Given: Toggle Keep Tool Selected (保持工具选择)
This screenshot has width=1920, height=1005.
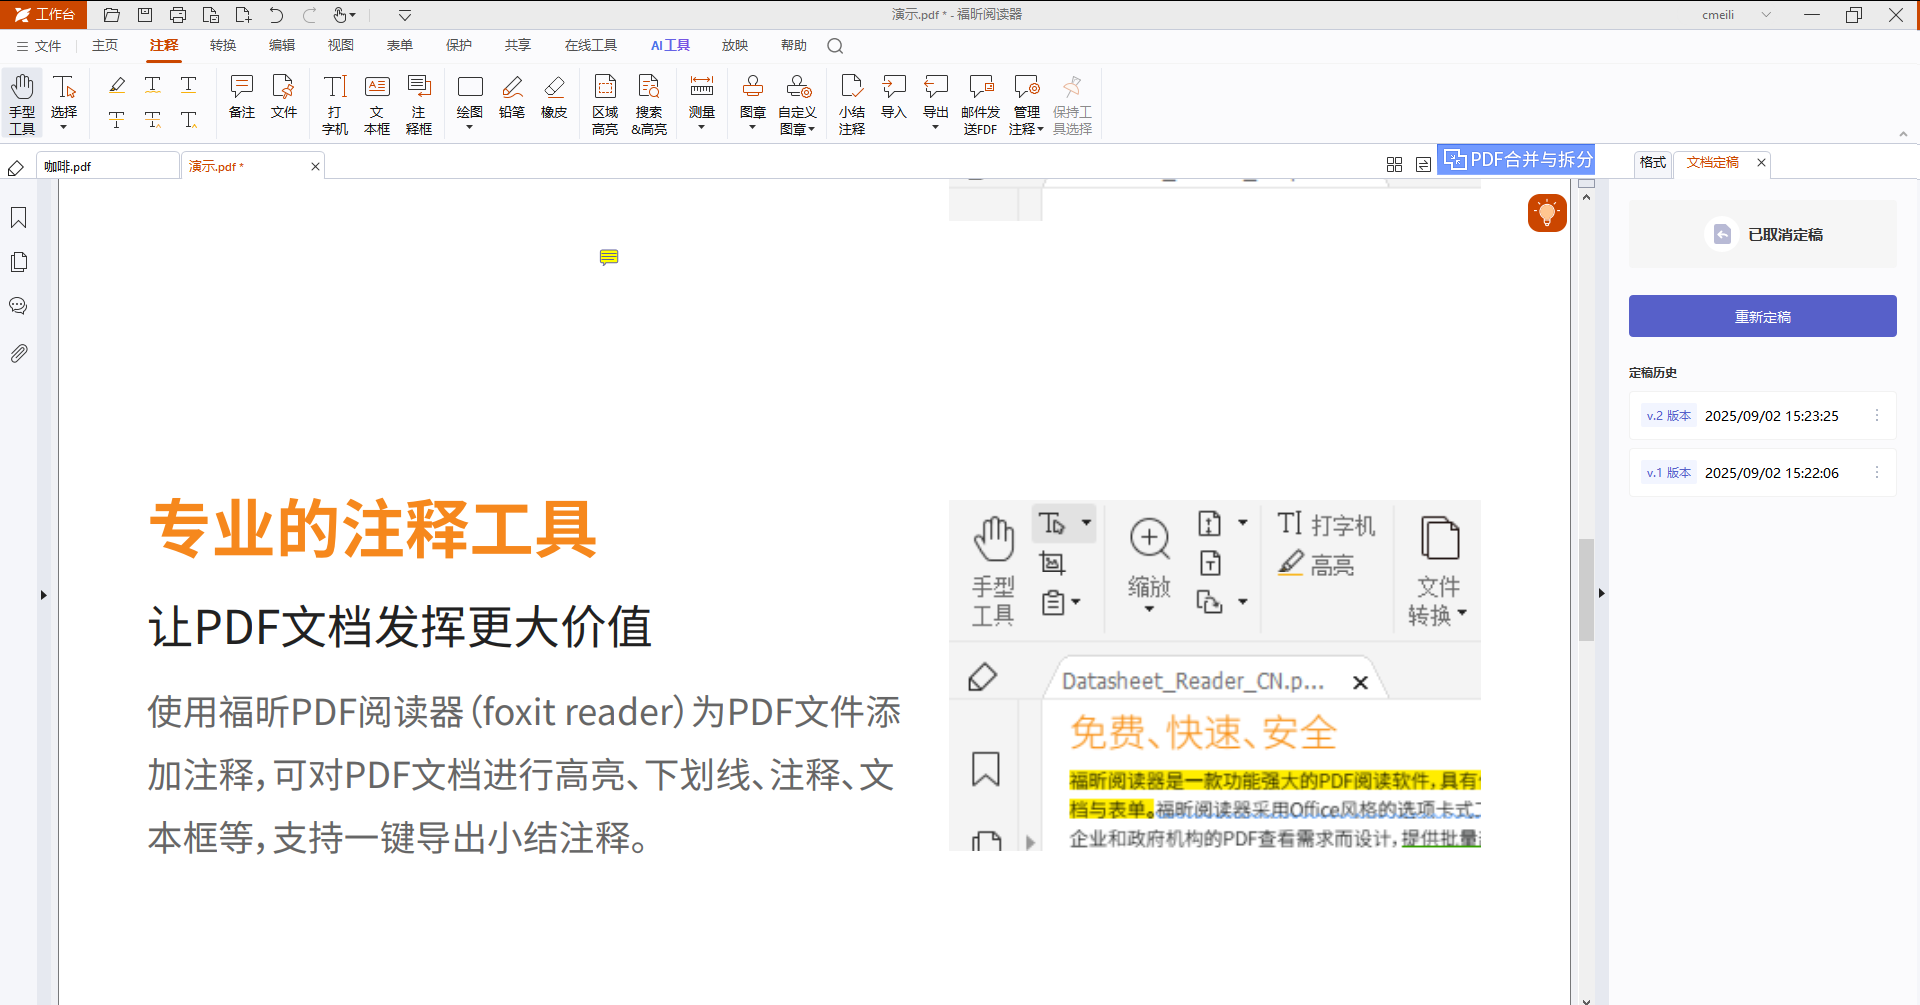Looking at the screenshot, I should [x=1072, y=104].
